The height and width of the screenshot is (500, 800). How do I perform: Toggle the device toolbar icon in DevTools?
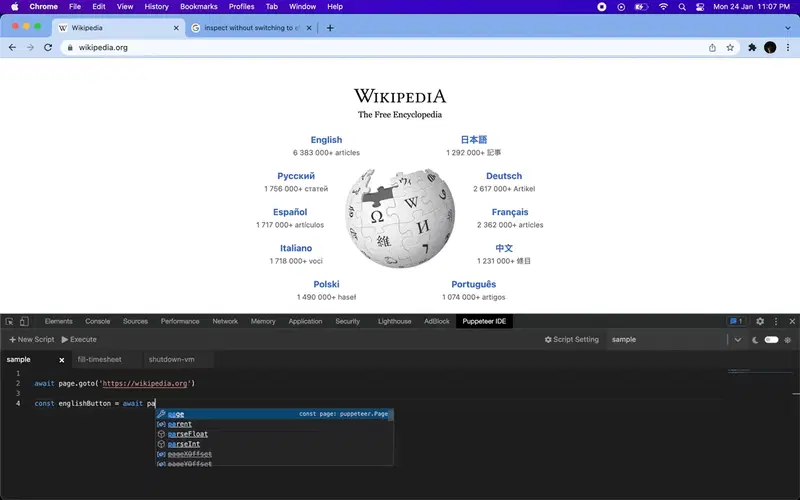tap(24, 321)
